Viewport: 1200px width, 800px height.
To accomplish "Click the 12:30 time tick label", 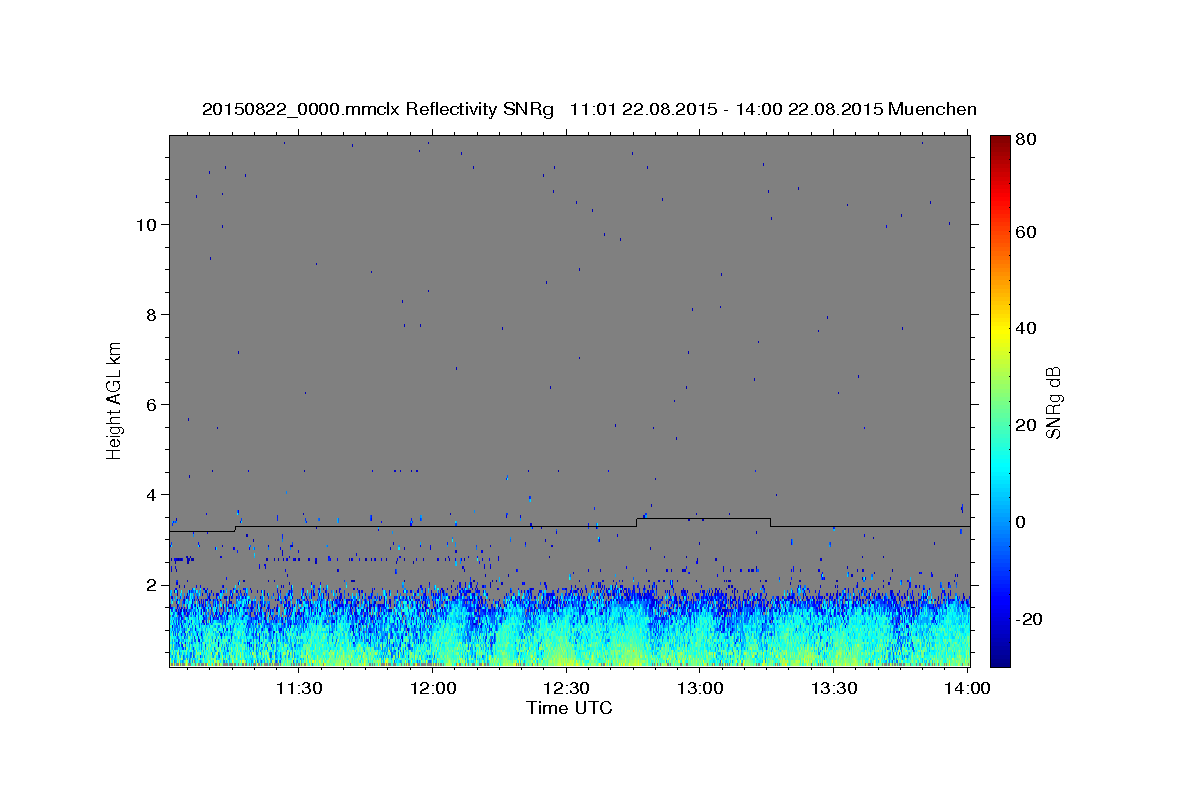I will pos(566,688).
